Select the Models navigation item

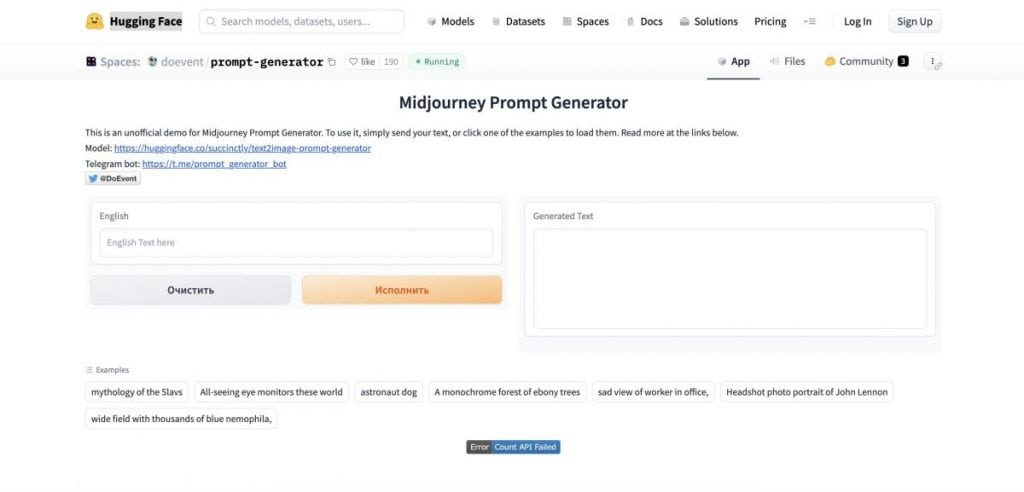(x=451, y=22)
